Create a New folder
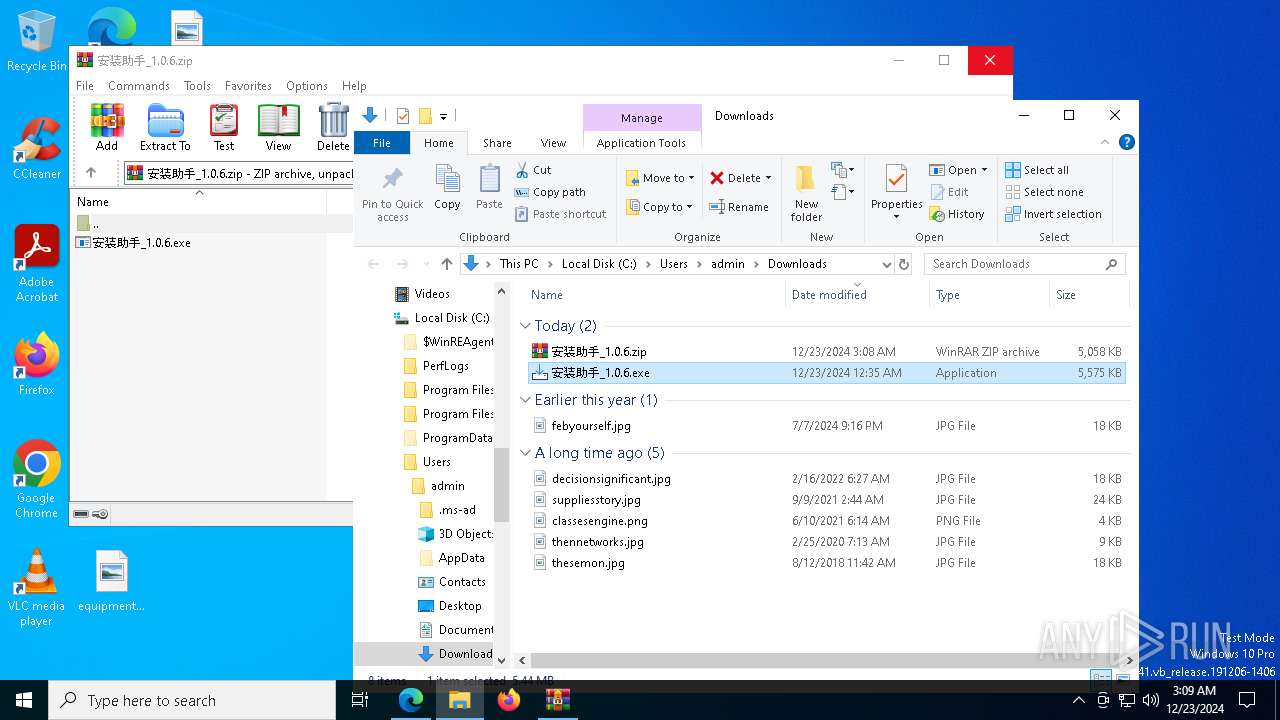The height and width of the screenshot is (720, 1280). point(806,194)
